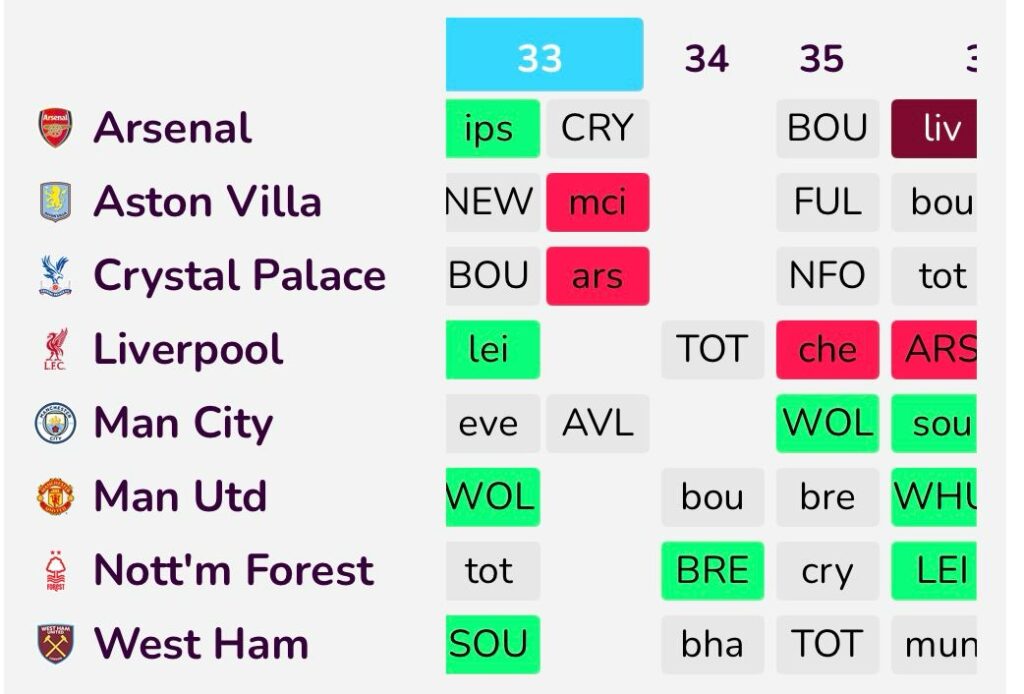Open Arsenal's green ips fixture cell
Screen dimensions: 1024x694
492,129
